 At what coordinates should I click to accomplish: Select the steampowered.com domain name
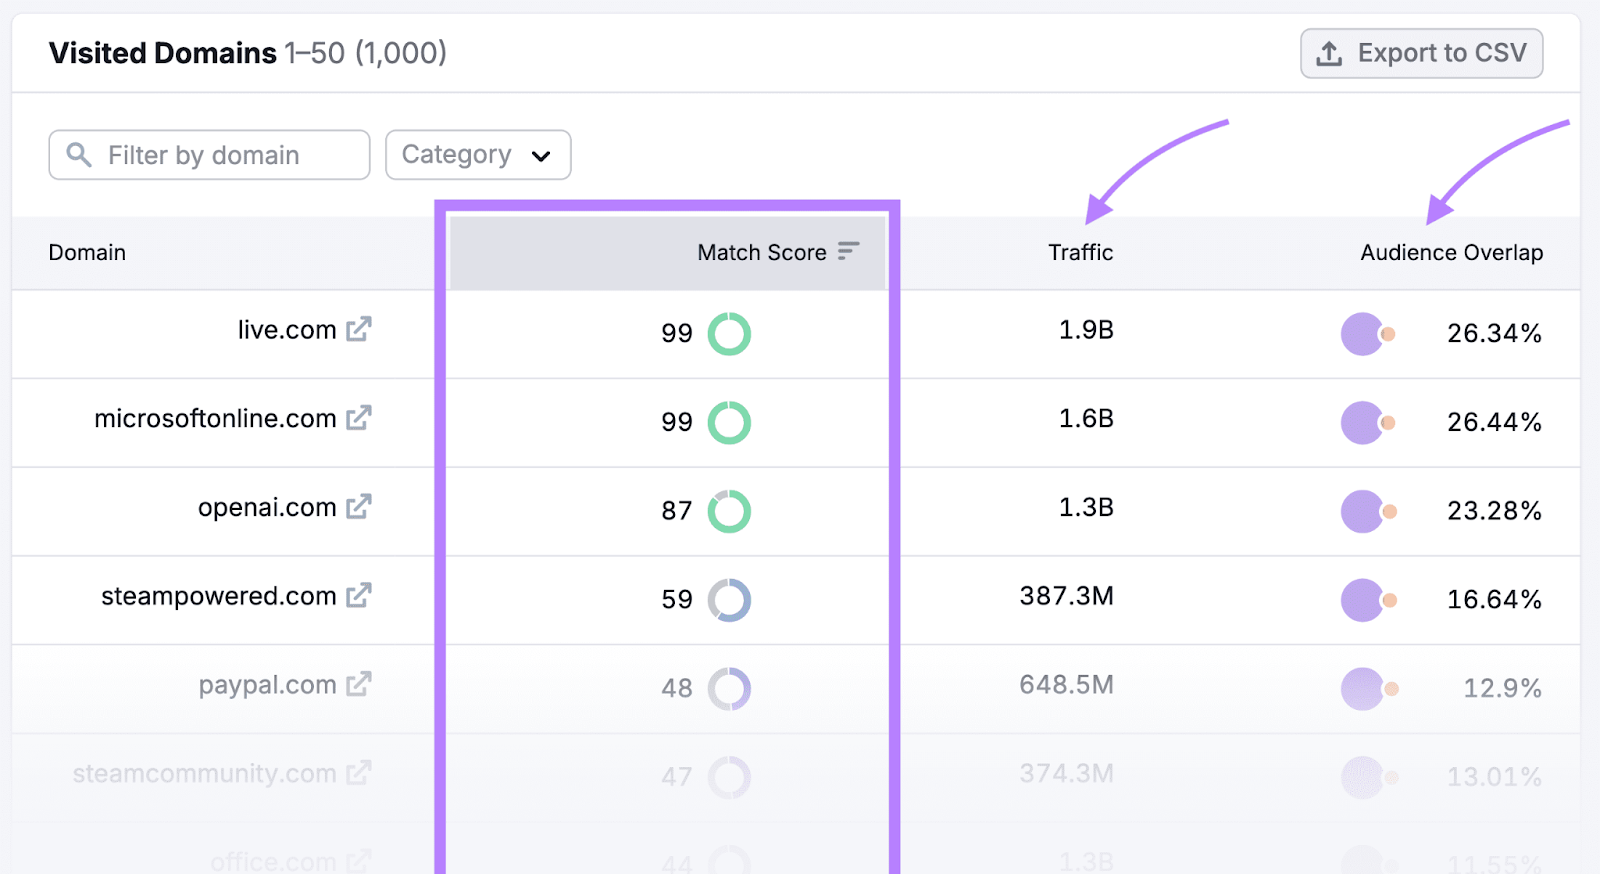coord(218,596)
